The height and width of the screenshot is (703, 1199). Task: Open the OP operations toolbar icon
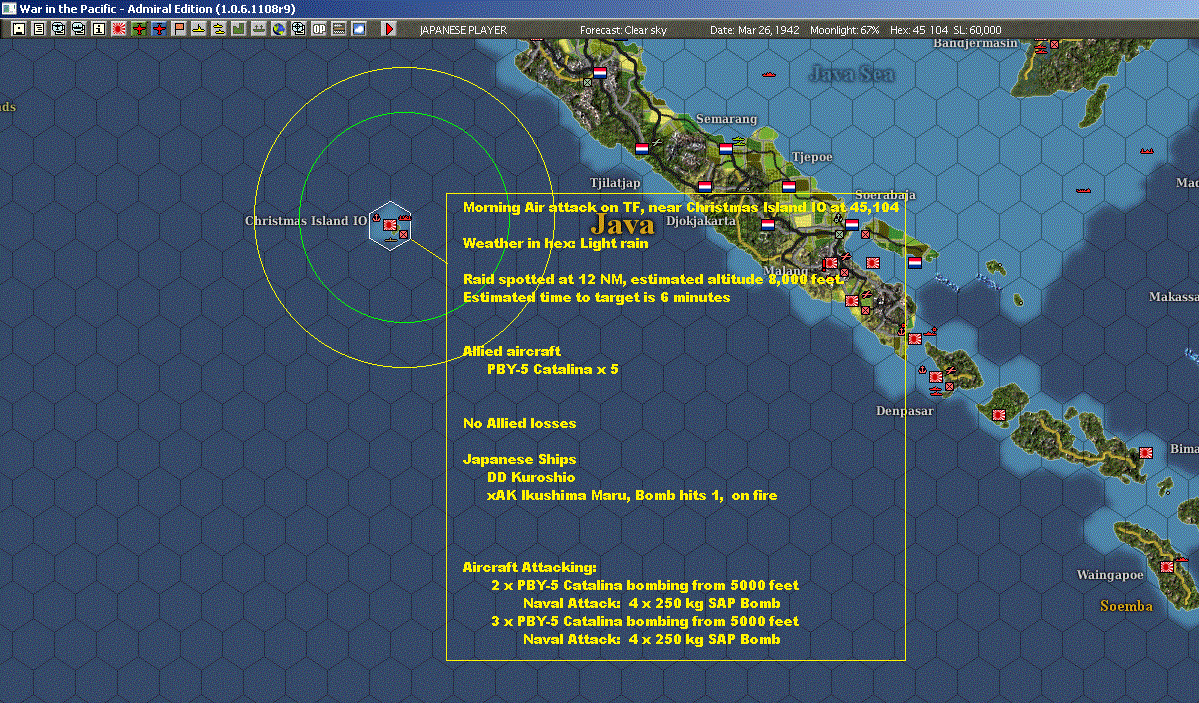click(319, 29)
